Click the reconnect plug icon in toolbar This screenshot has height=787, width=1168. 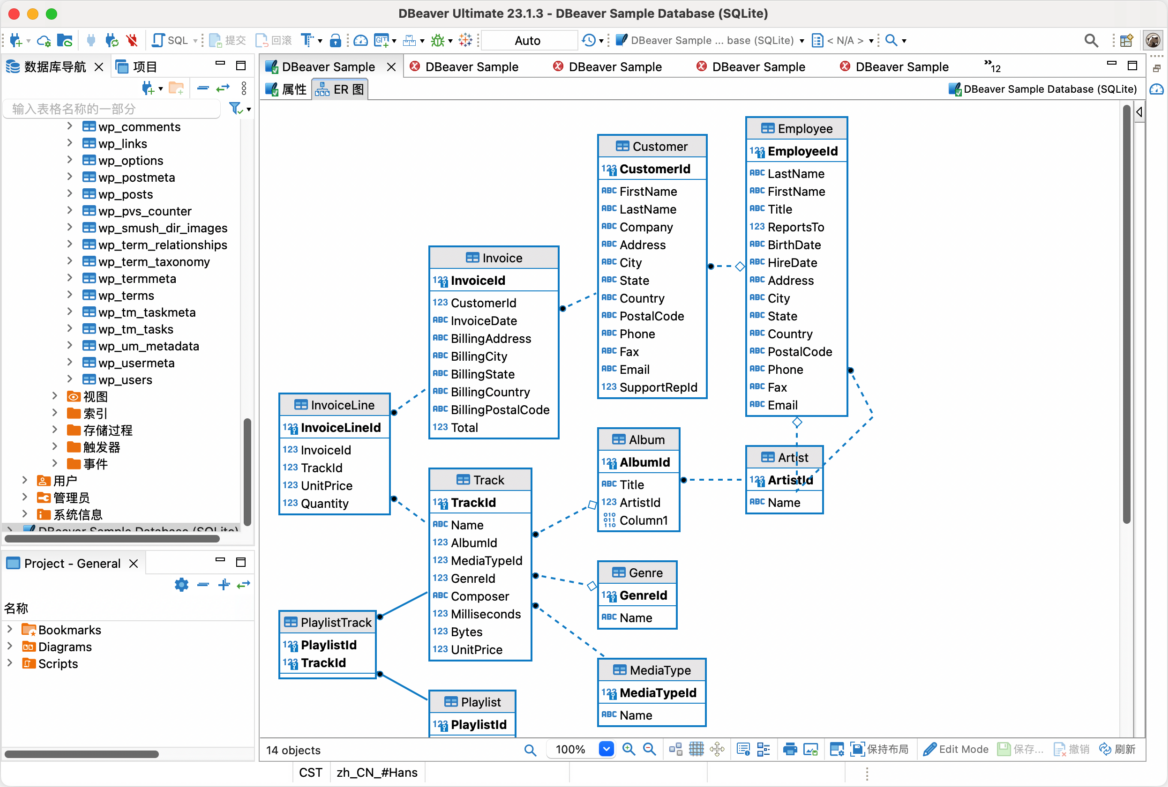click(112, 40)
